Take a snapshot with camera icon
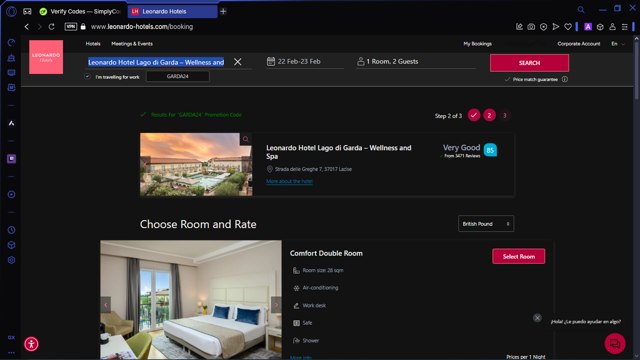Viewport: 640px width, 360px height. tap(531, 27)
